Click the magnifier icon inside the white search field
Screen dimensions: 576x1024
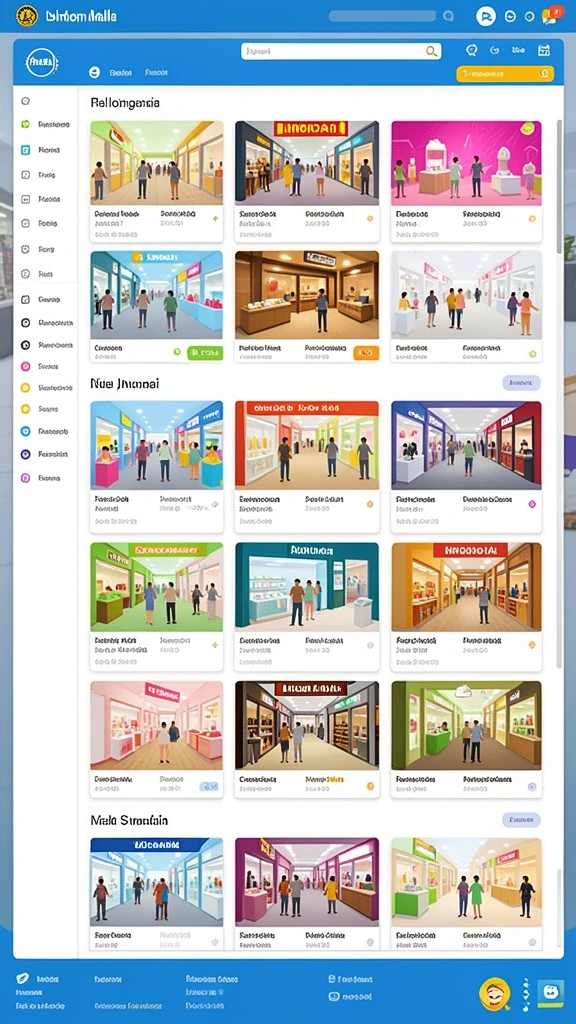pos(431,51)
